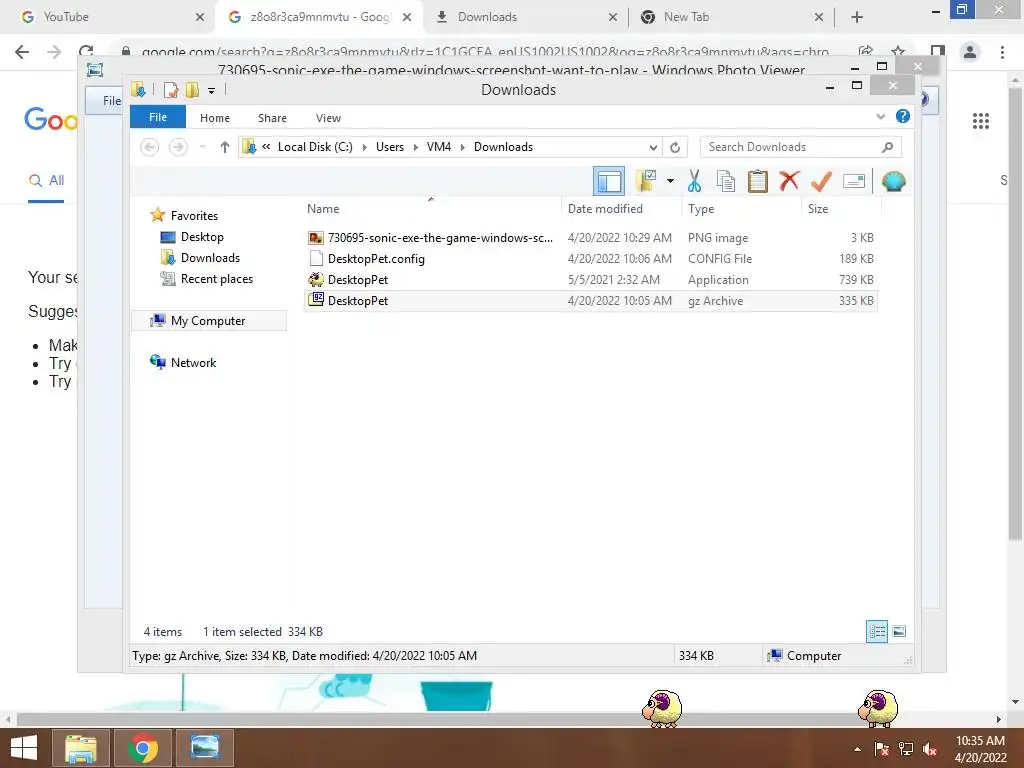Sort files by the Type column
Screen dimensions: 1024x768
coord(701,208)
